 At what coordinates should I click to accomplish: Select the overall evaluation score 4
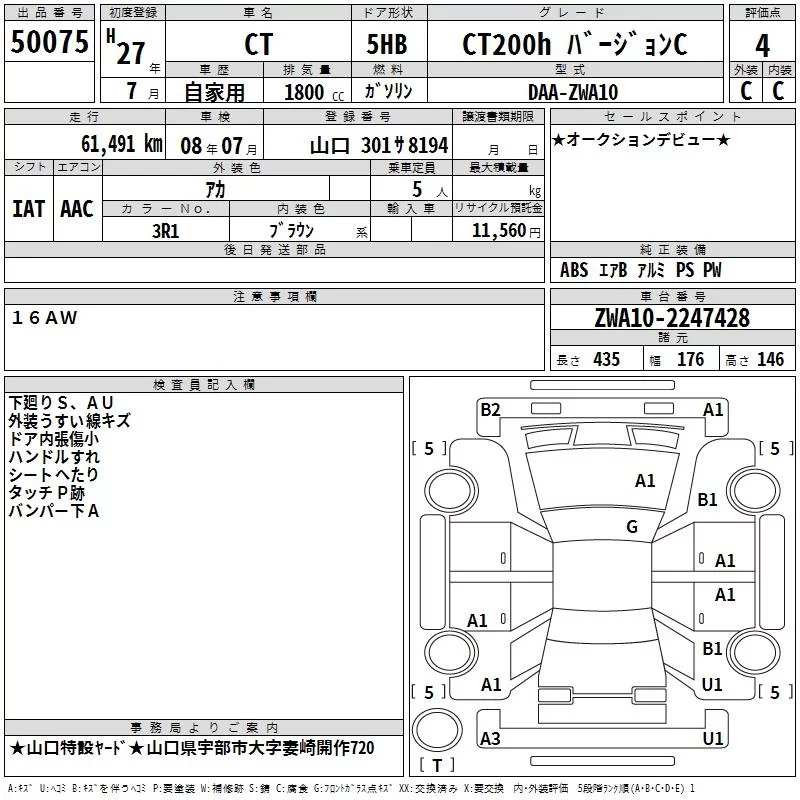[762, 46]
